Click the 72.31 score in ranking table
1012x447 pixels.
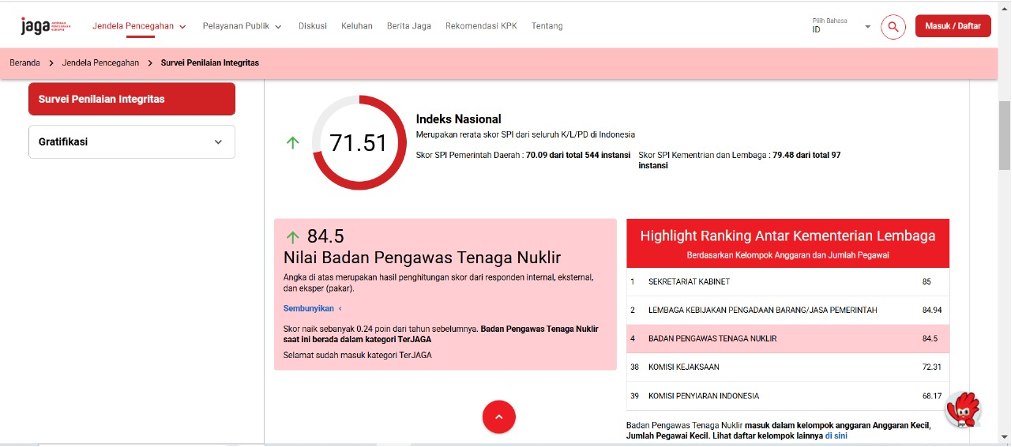coord(932,367)
